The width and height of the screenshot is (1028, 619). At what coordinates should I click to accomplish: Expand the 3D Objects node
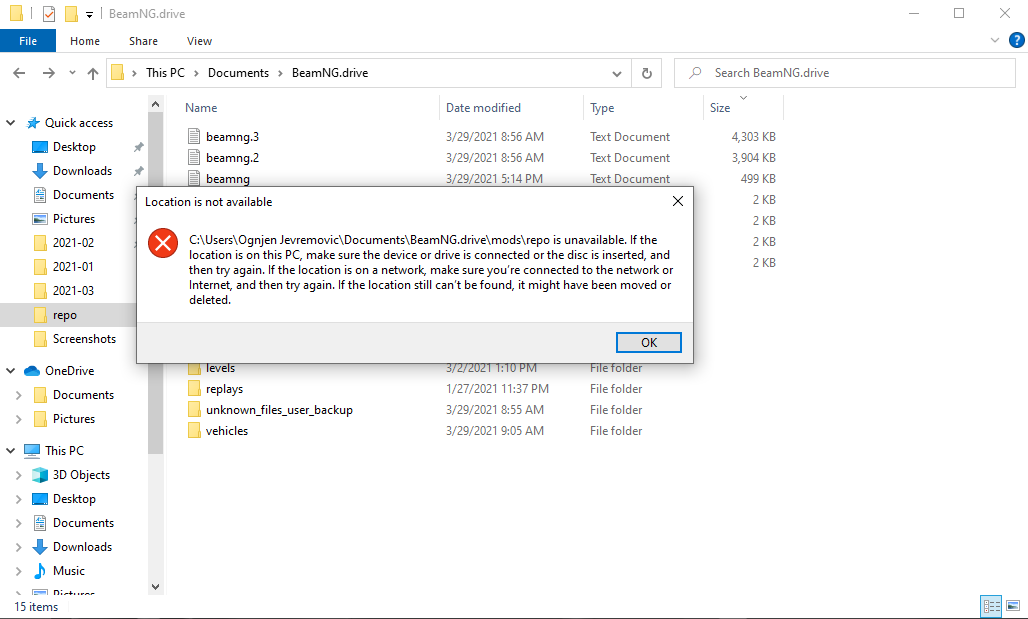19,475
